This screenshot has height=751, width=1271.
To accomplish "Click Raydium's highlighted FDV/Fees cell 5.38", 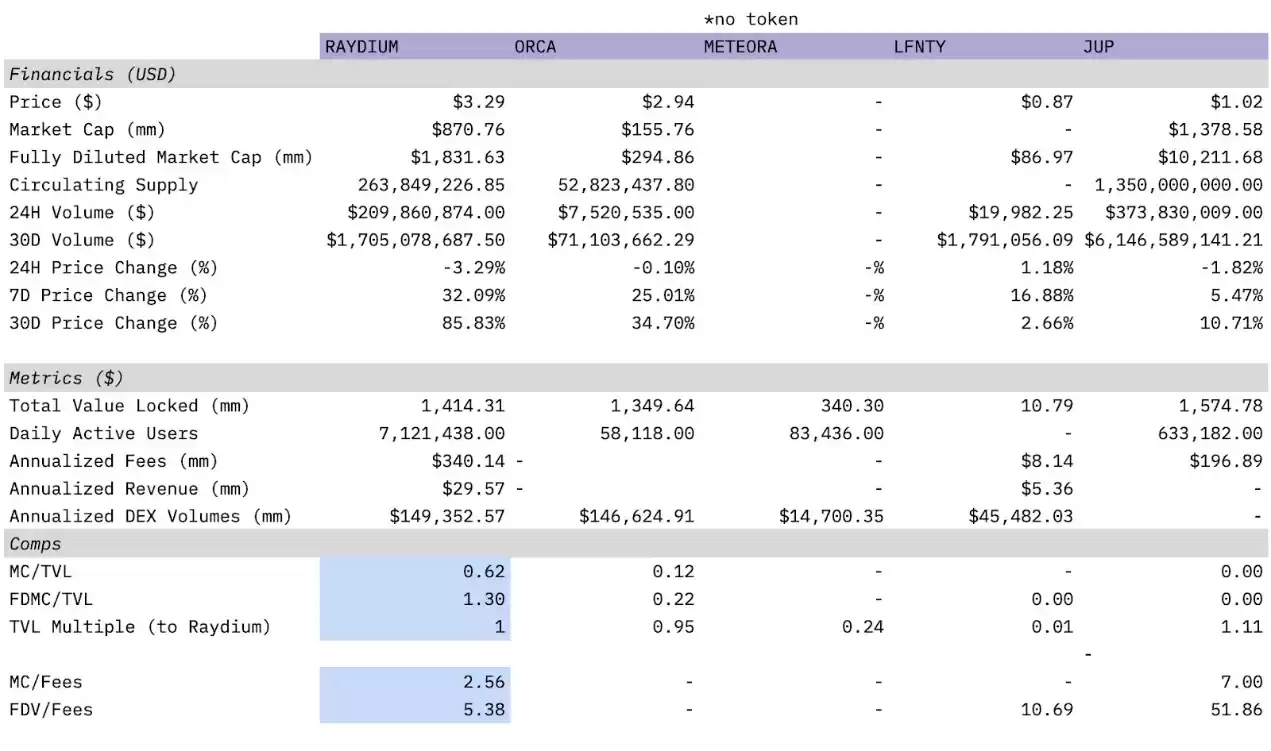I will click(483, 710).
